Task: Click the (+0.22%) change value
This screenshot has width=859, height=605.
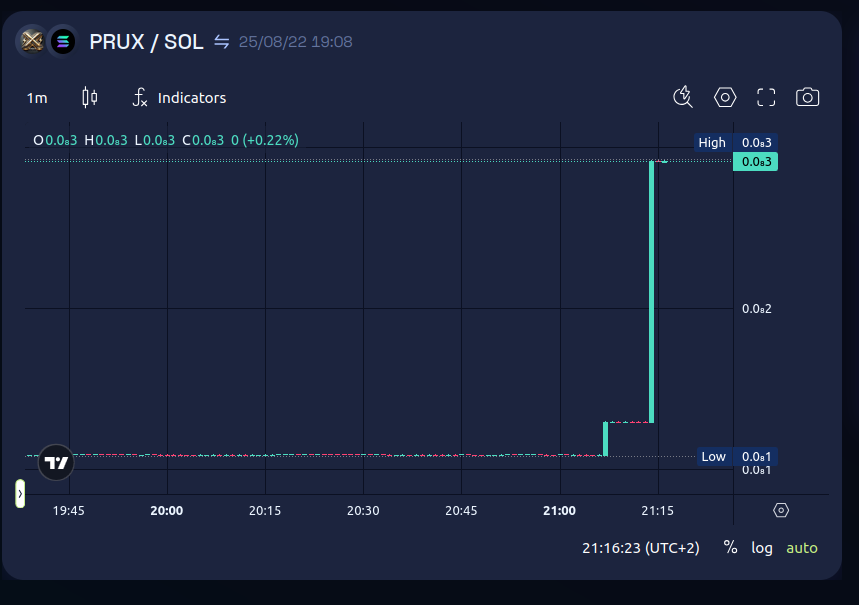Action: point(271,140)
